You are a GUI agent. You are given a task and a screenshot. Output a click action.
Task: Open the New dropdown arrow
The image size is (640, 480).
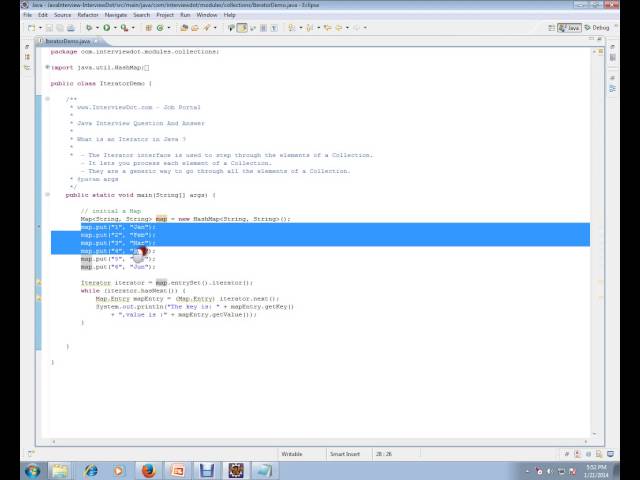pos(40,28)
